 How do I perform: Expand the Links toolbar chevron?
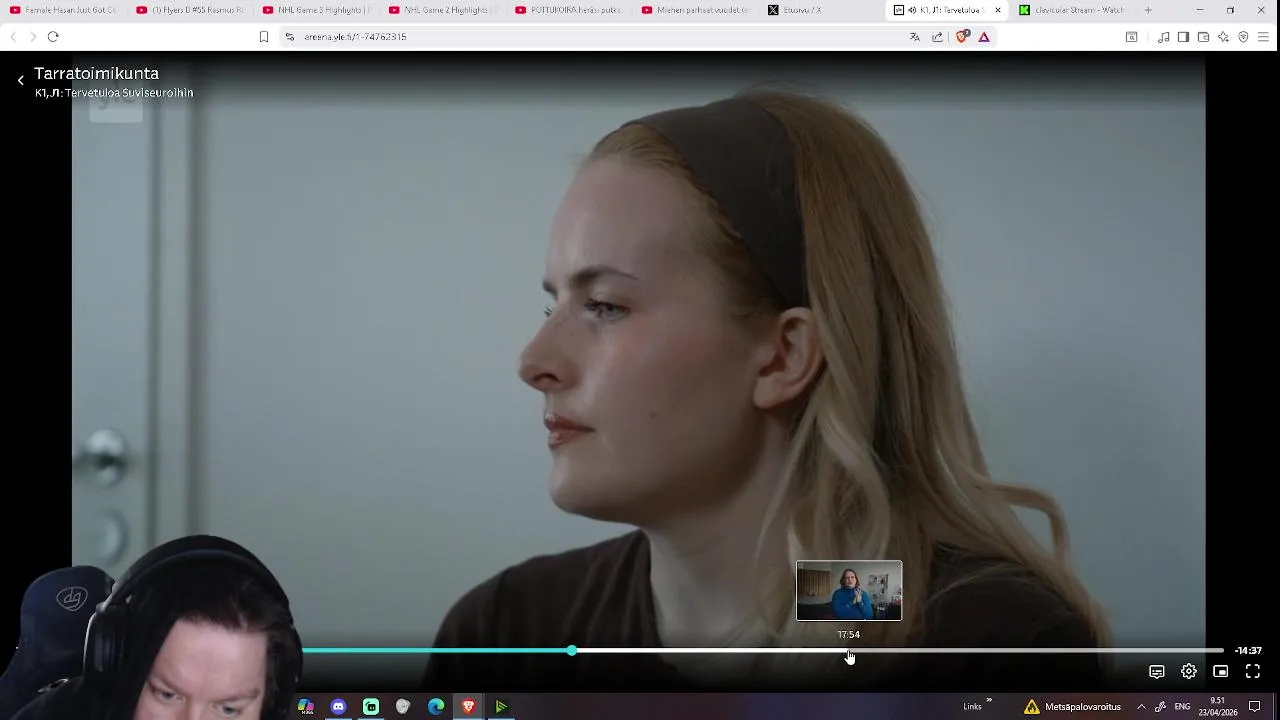tap(989, 700)
